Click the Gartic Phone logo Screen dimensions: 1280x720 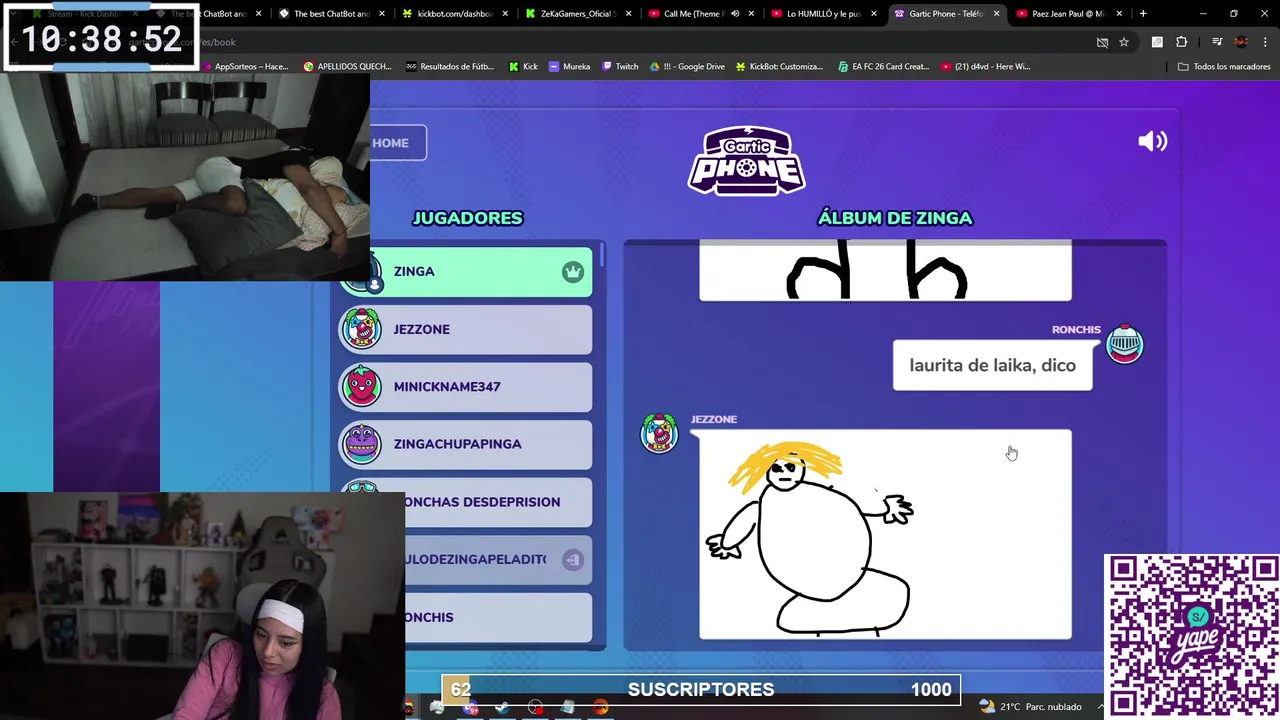747,160
